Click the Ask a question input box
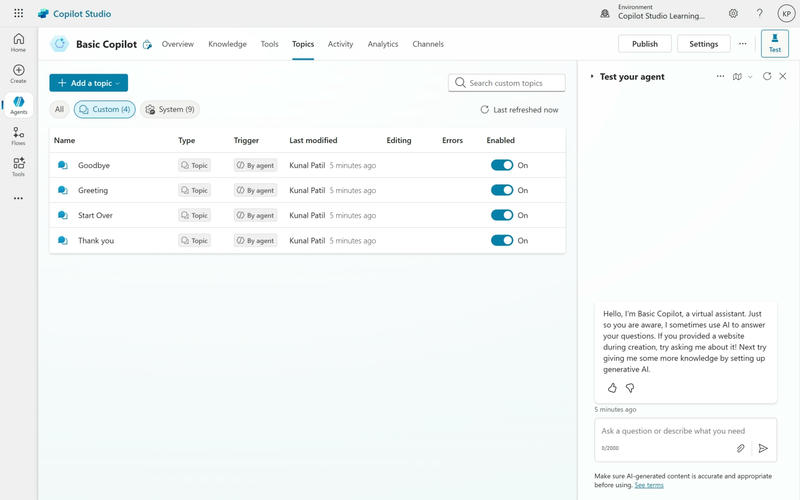This screenshot has width=800, height=500. (x=686, y=440)
